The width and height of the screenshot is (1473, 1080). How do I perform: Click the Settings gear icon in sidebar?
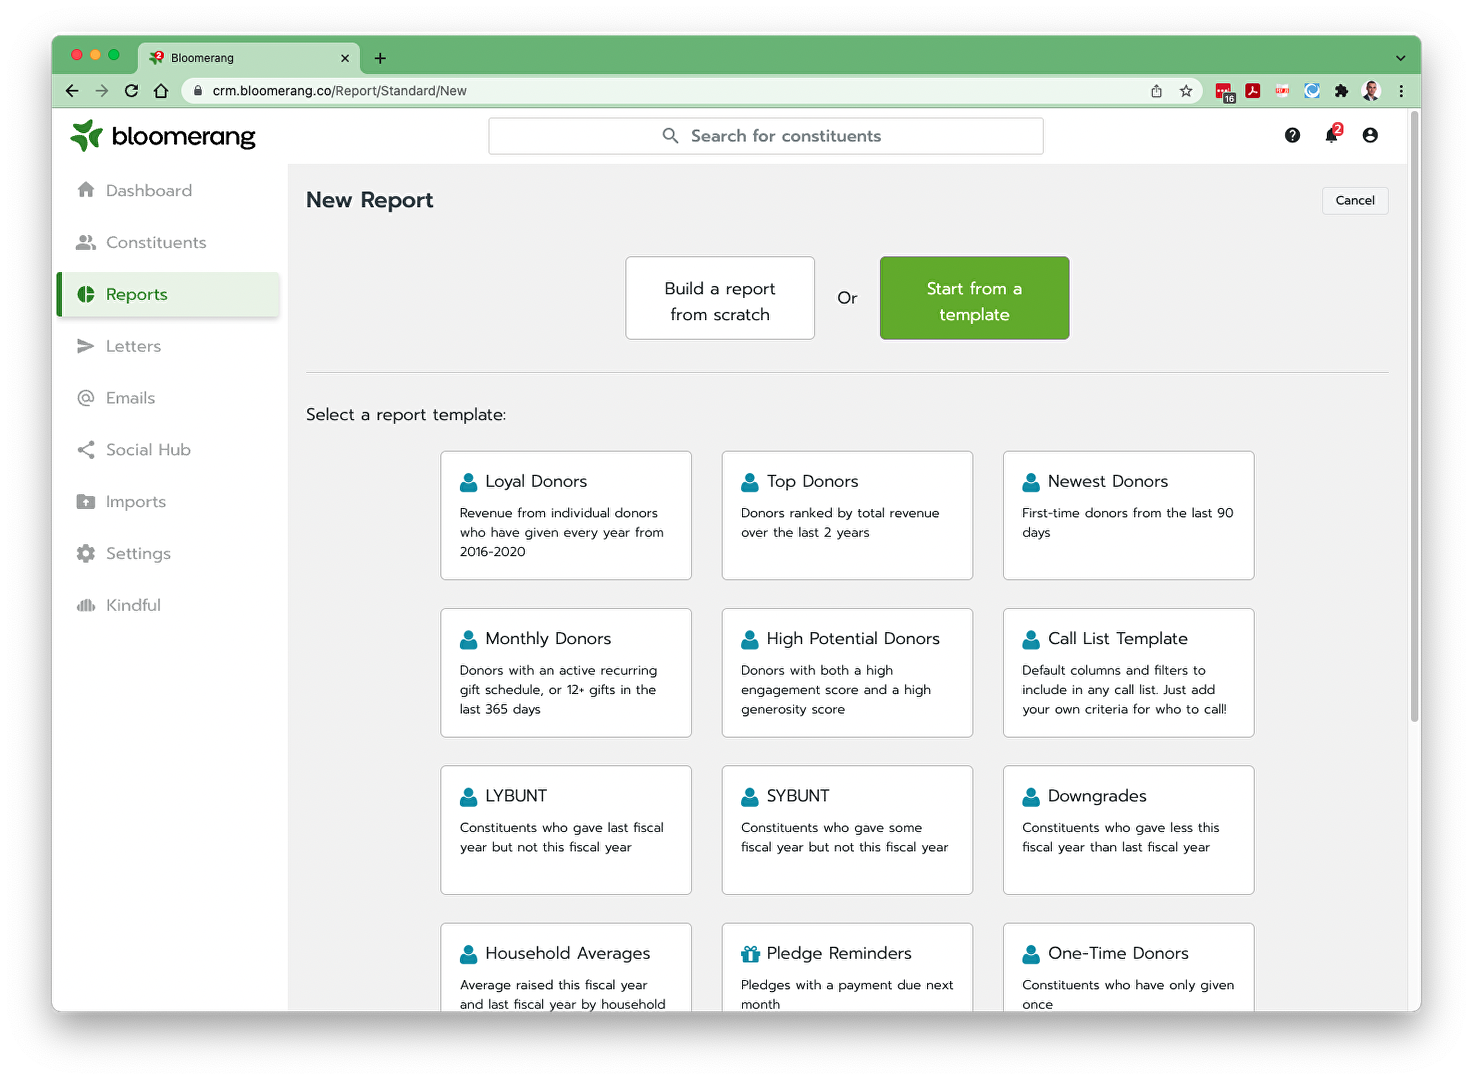point(86,553)
